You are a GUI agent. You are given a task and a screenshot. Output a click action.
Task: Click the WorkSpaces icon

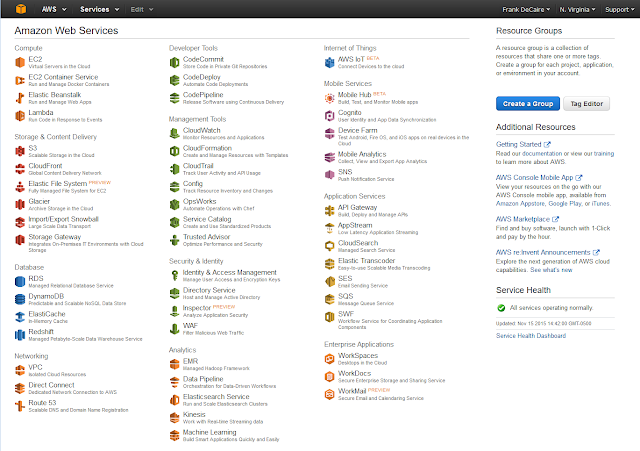click(329, 359)
